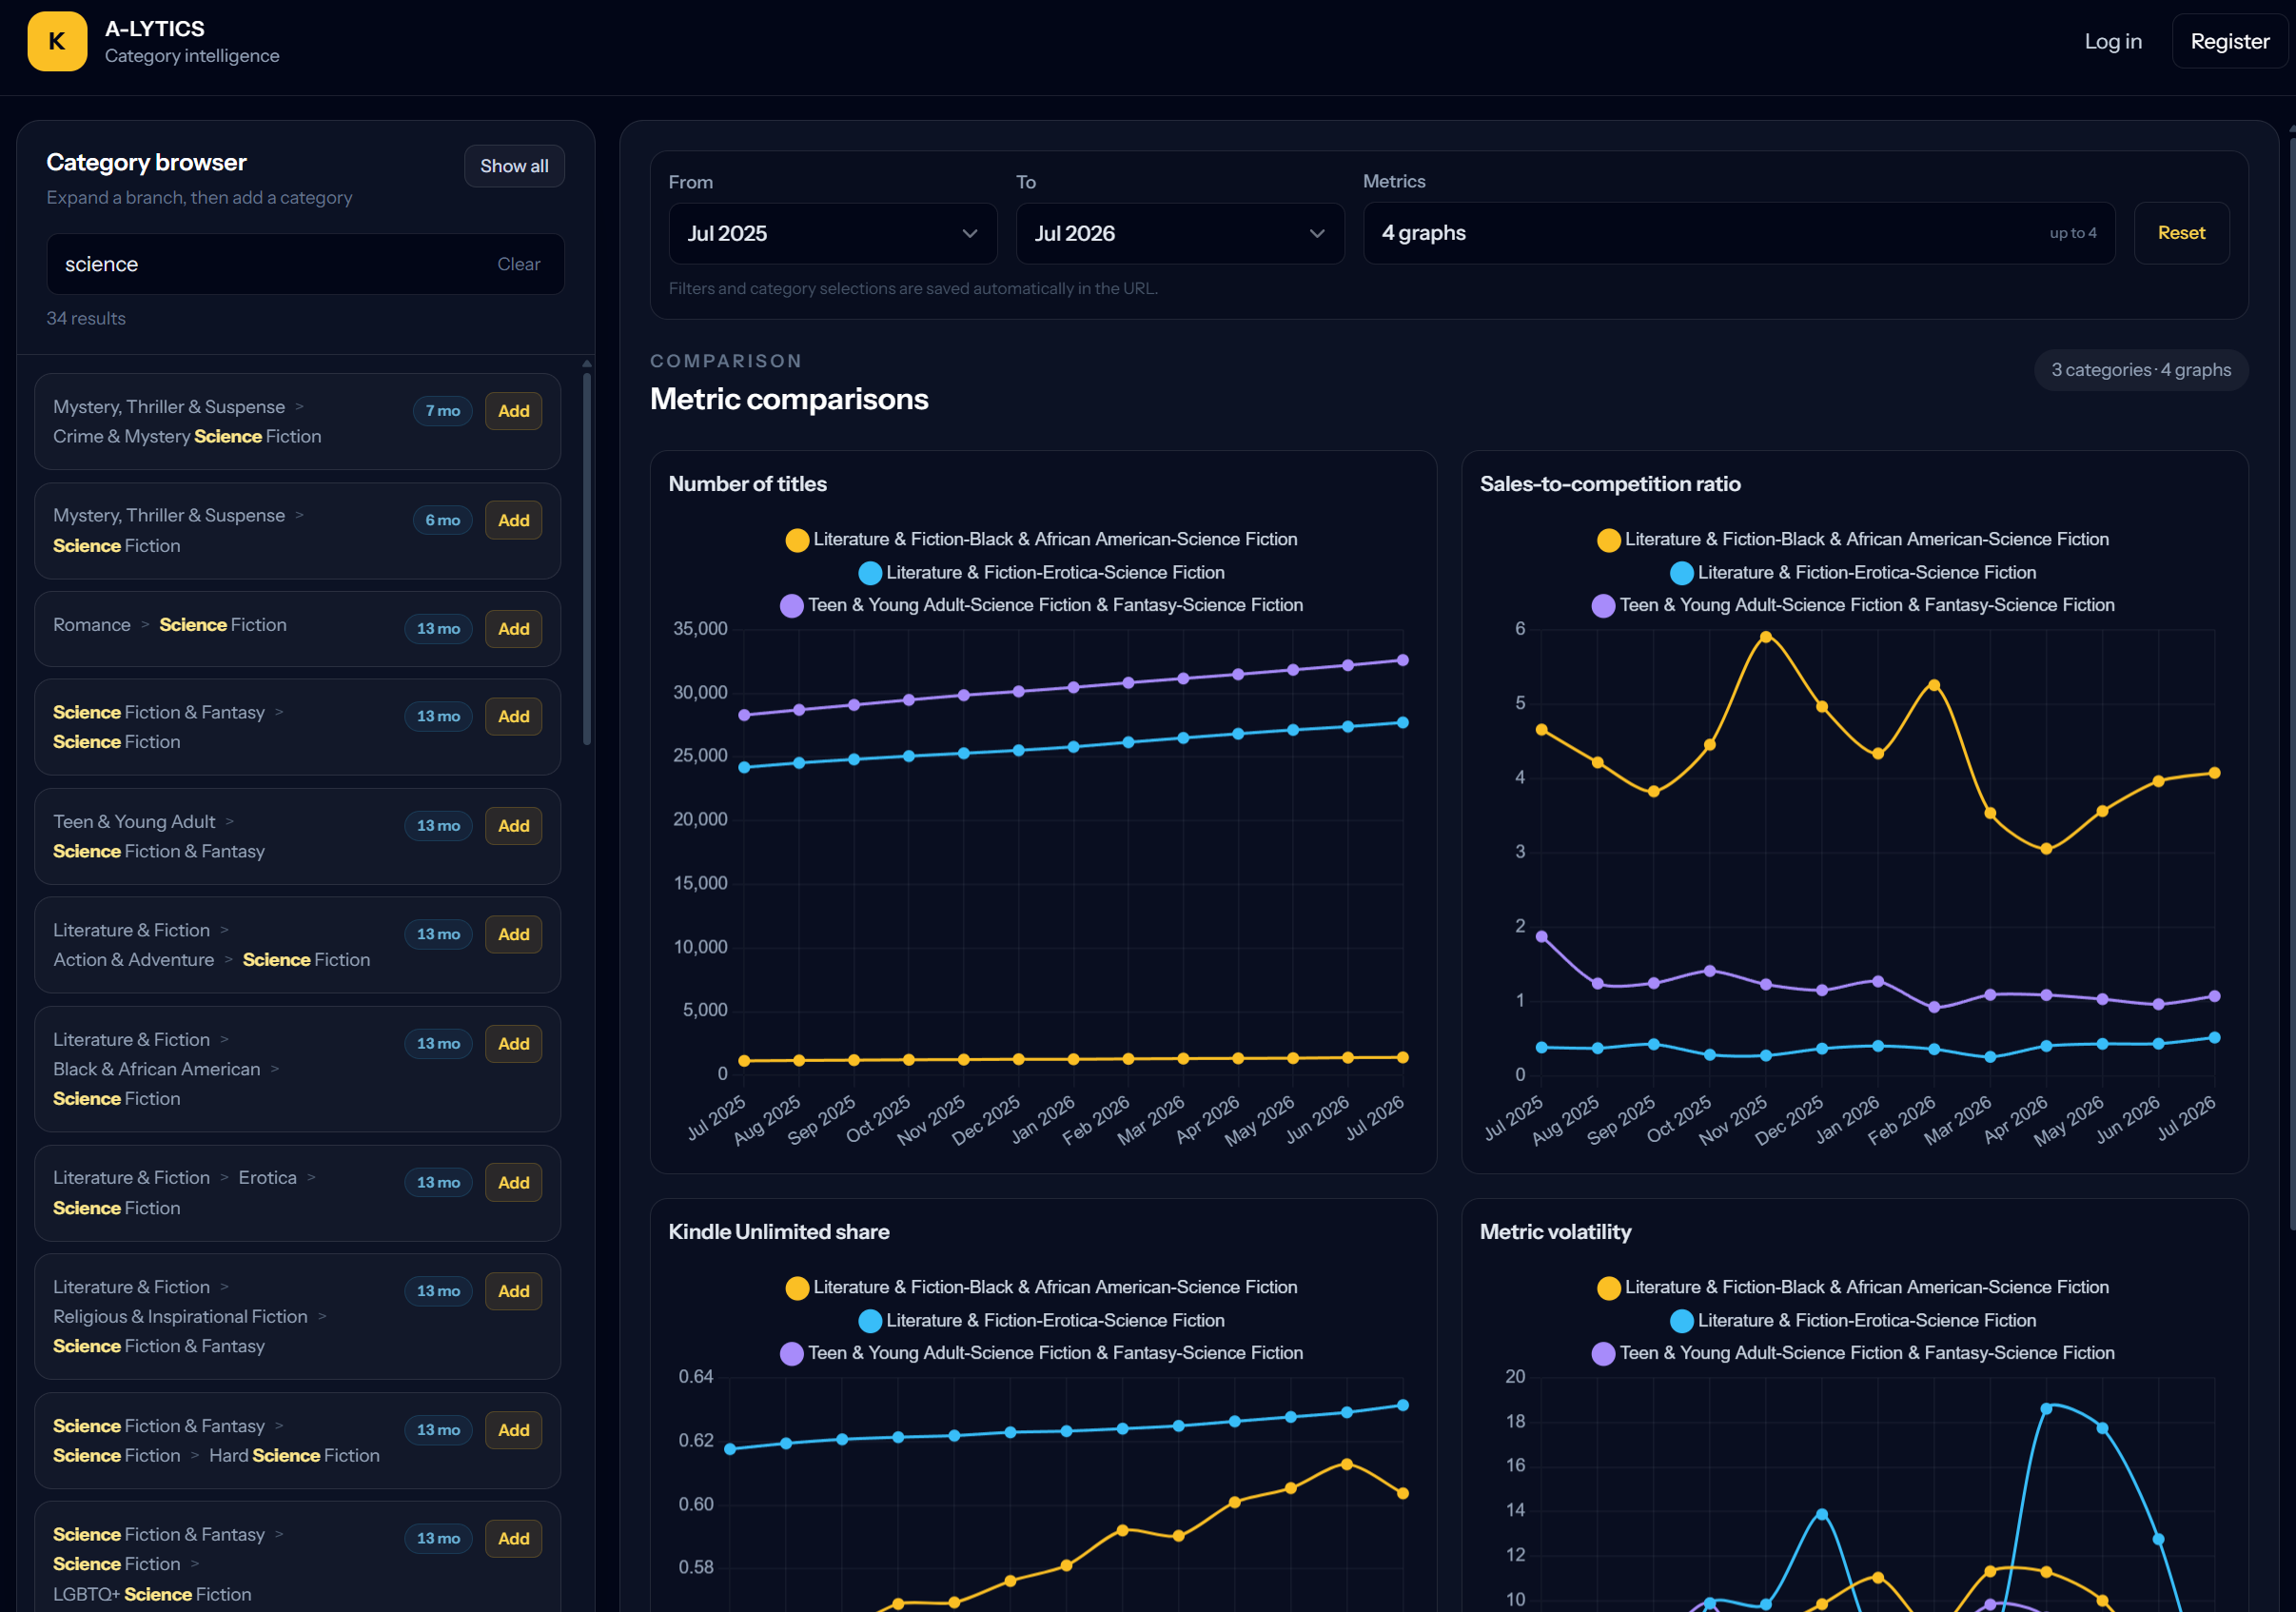Add Black & African American Science Fiction

514,1043
